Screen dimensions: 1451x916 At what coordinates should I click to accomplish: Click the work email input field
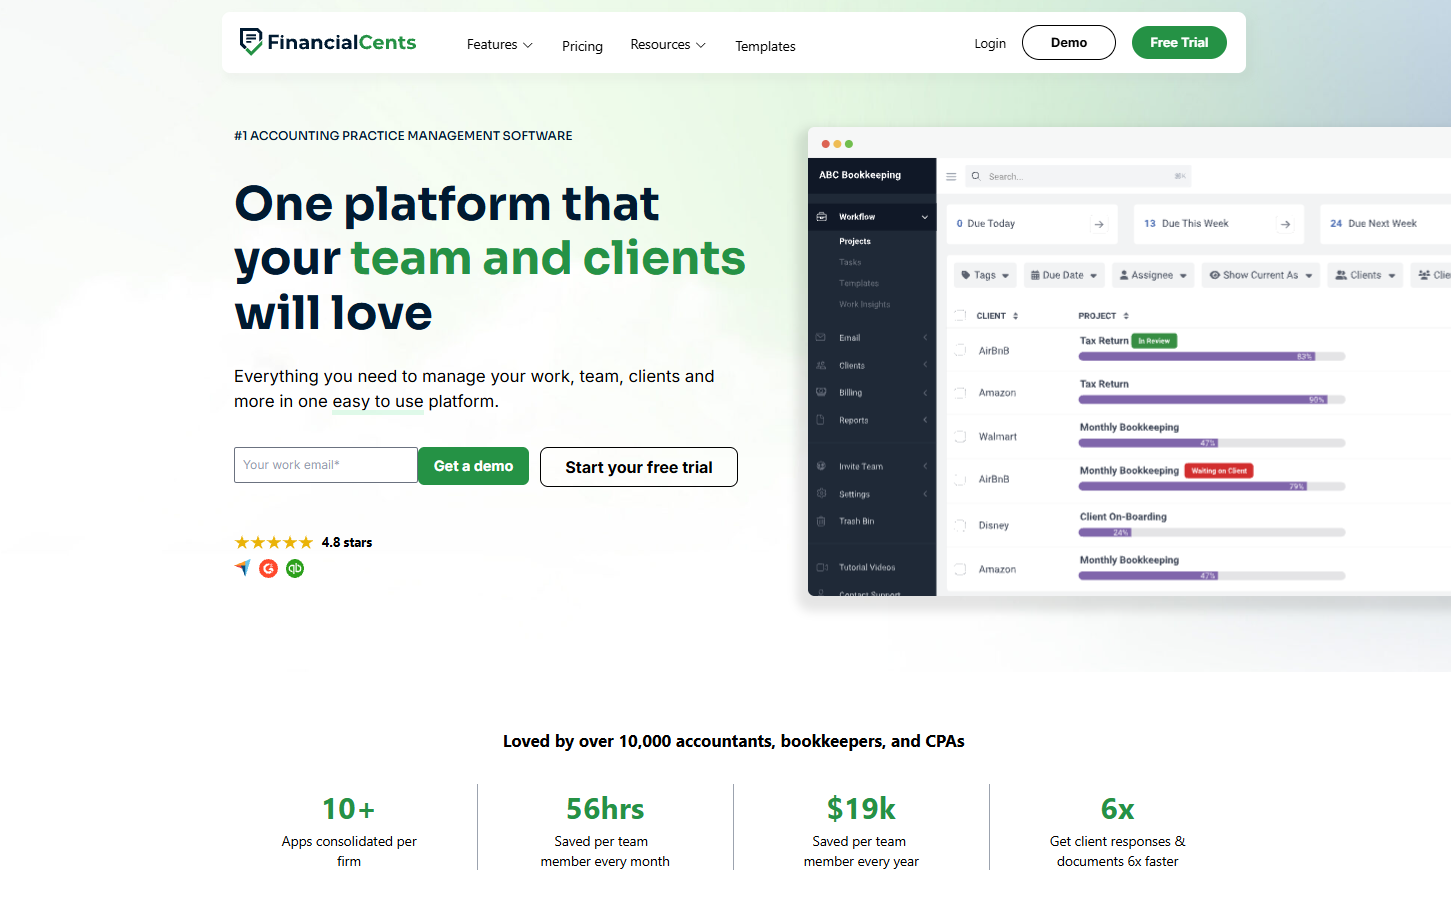(325, 465)
